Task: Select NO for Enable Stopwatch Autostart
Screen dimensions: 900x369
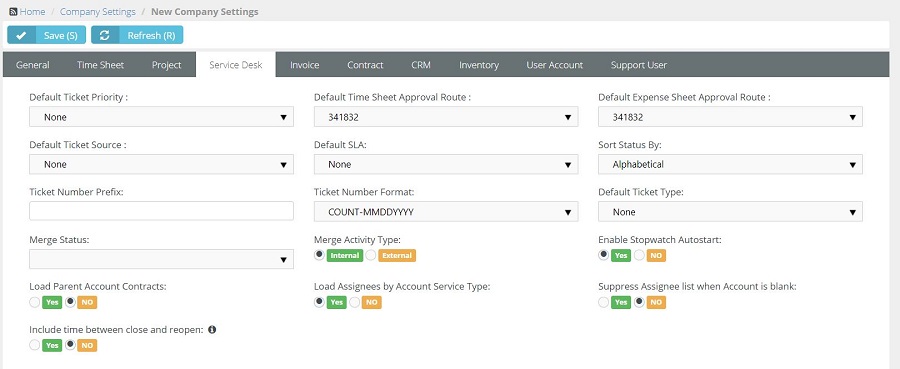Action: tap(639, 255)
